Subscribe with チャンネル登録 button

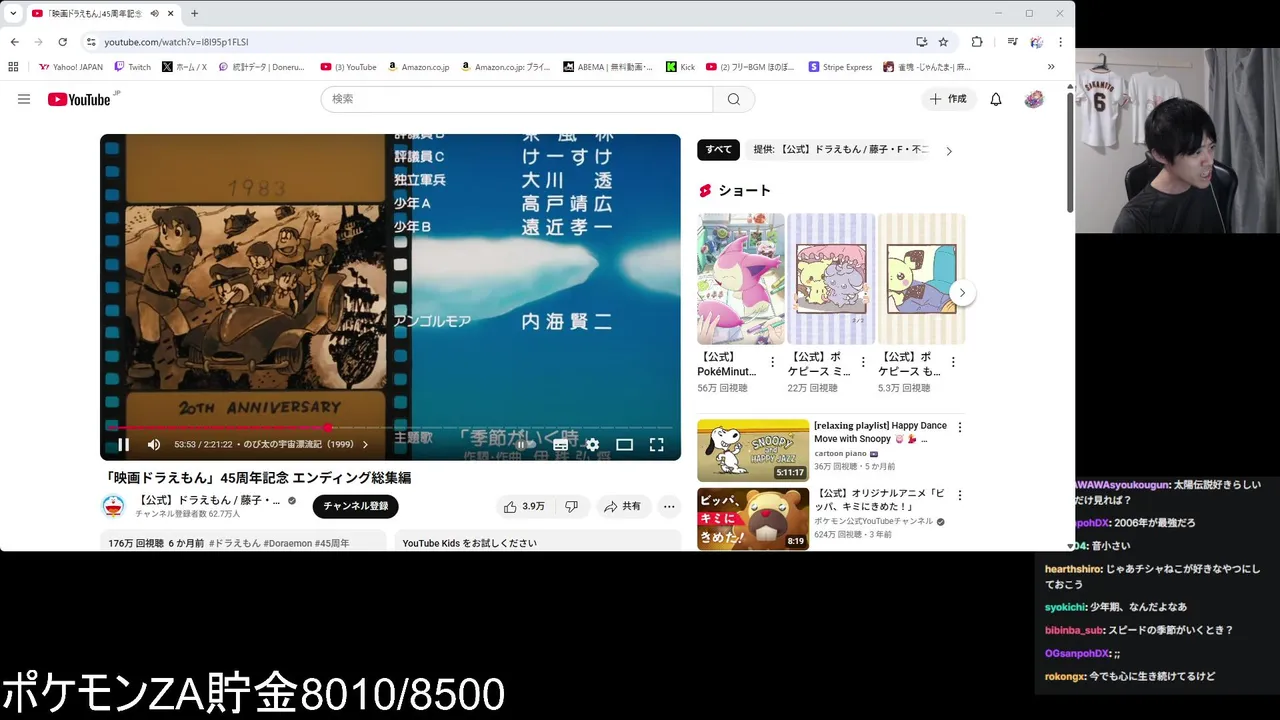click(355, 506)
